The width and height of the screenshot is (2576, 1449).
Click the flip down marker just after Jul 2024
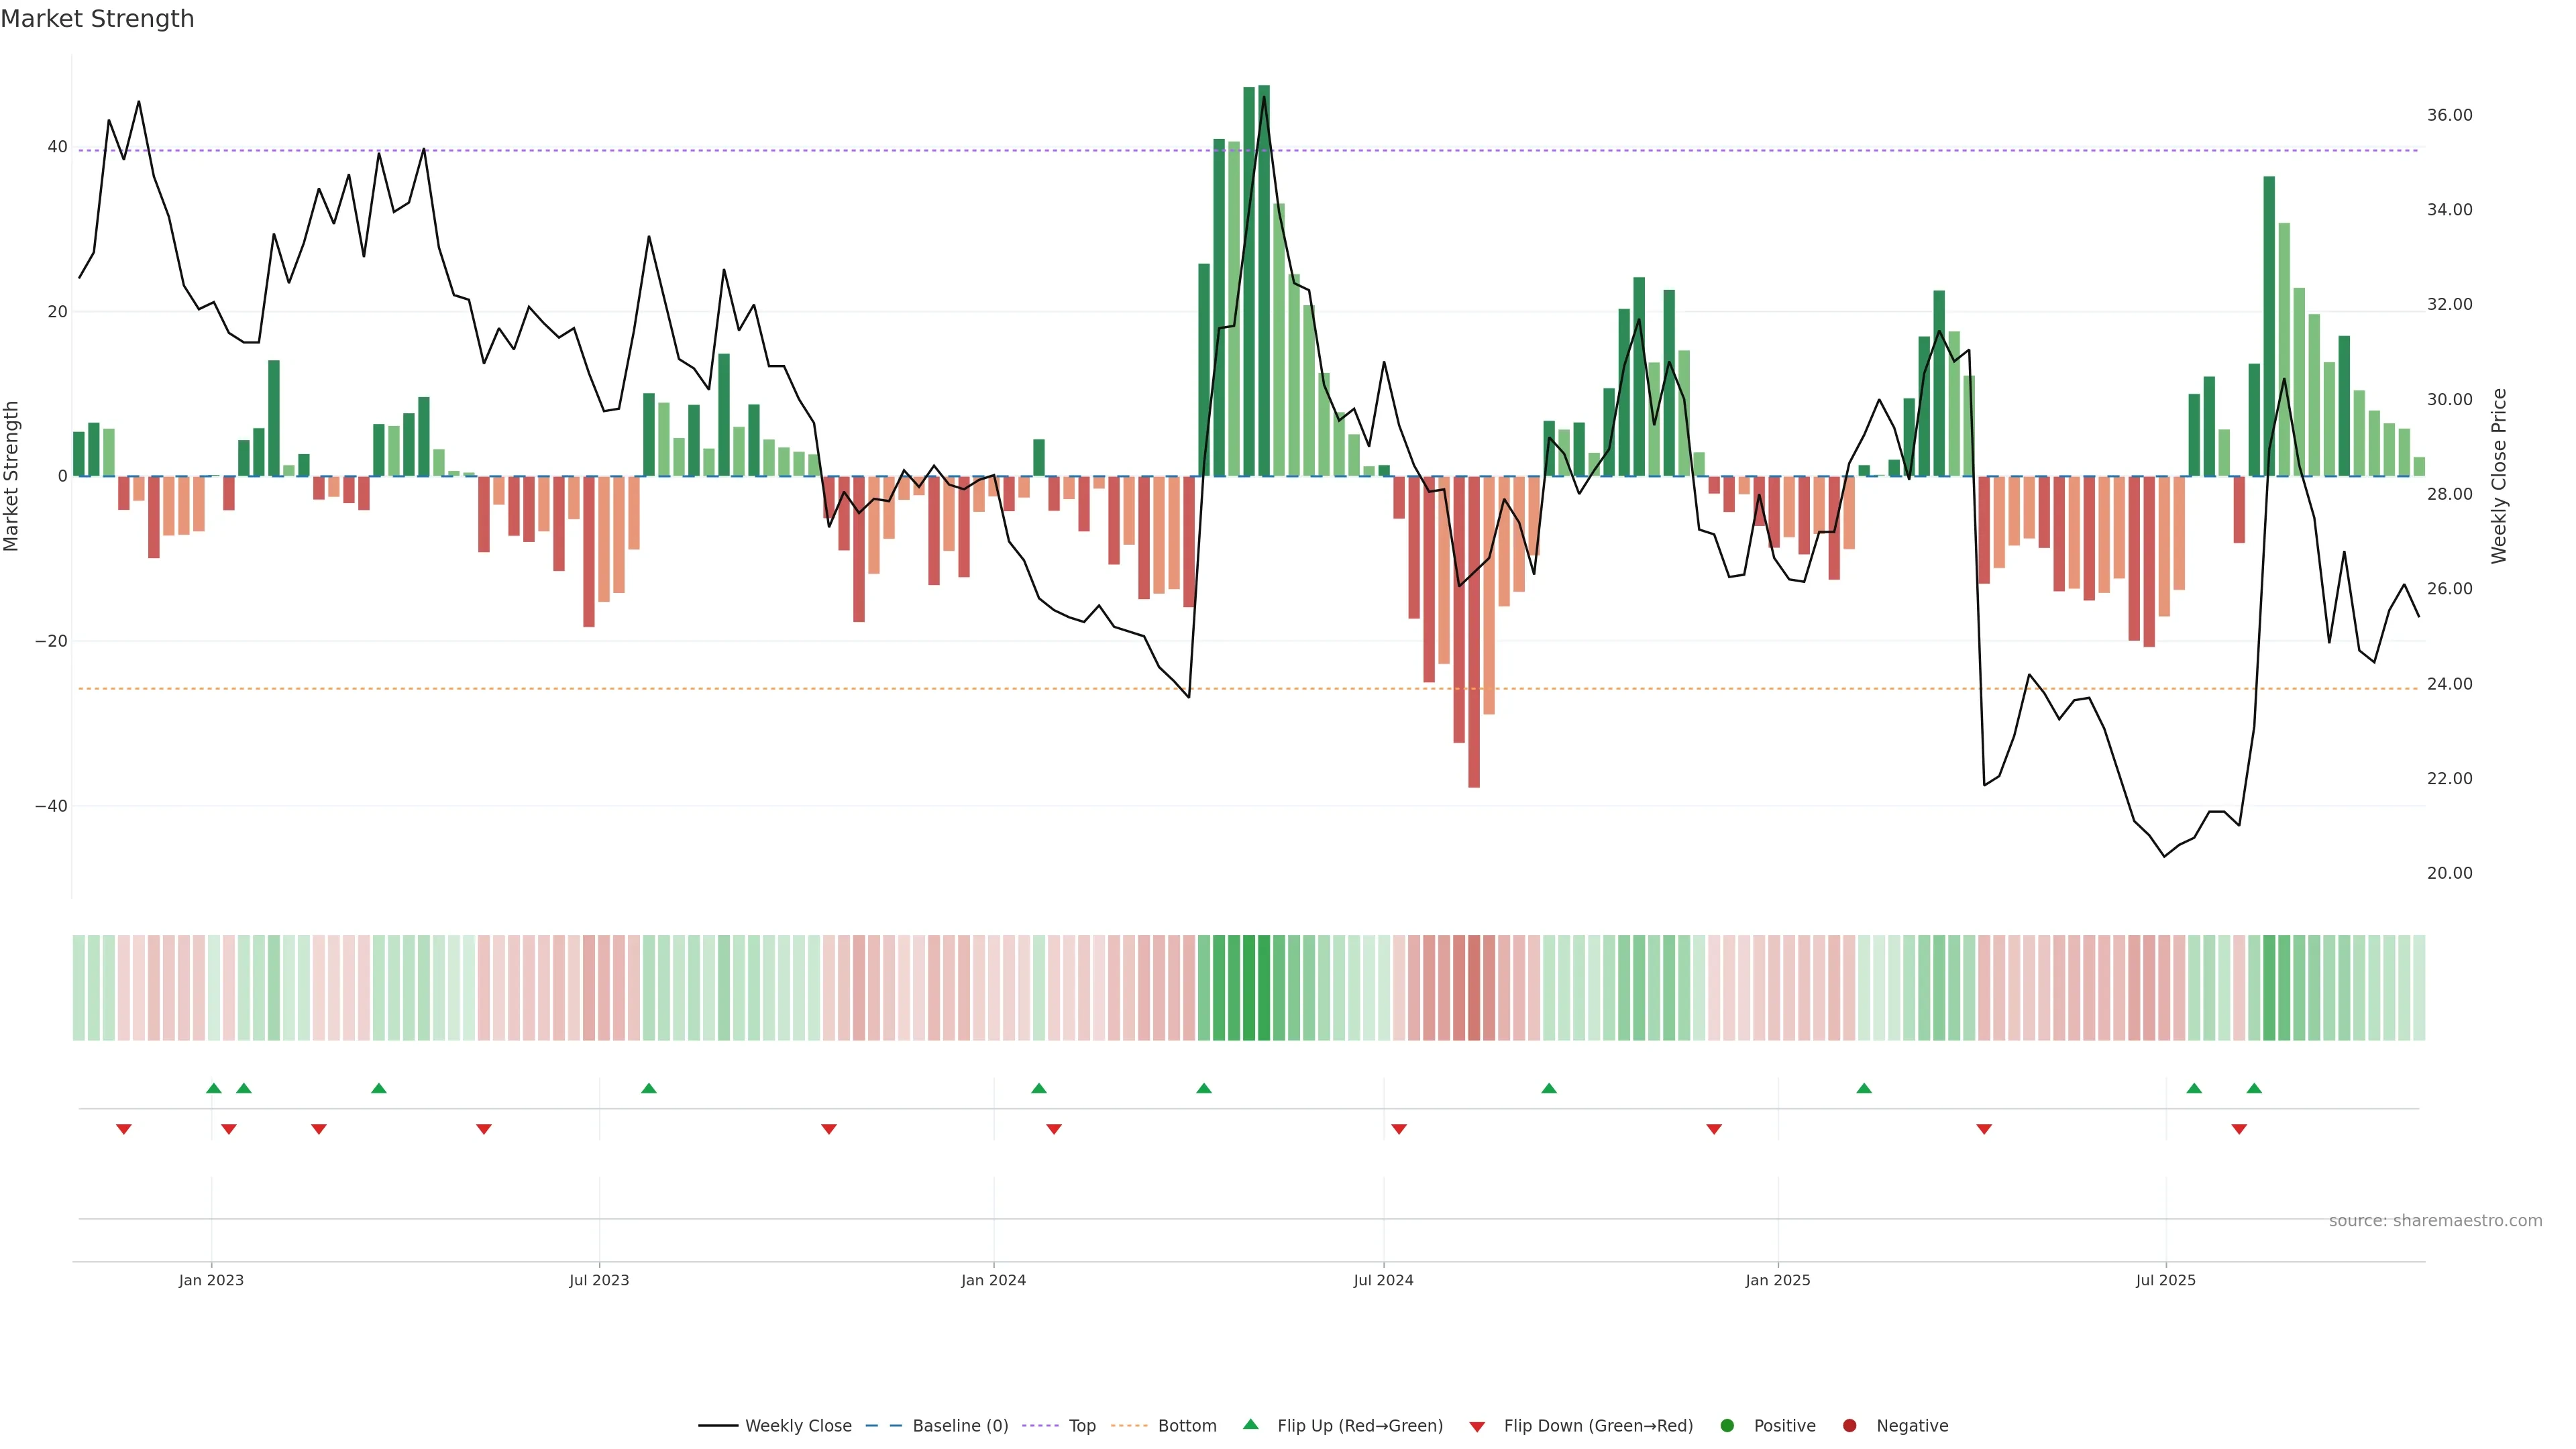tap(1399, 1129)
